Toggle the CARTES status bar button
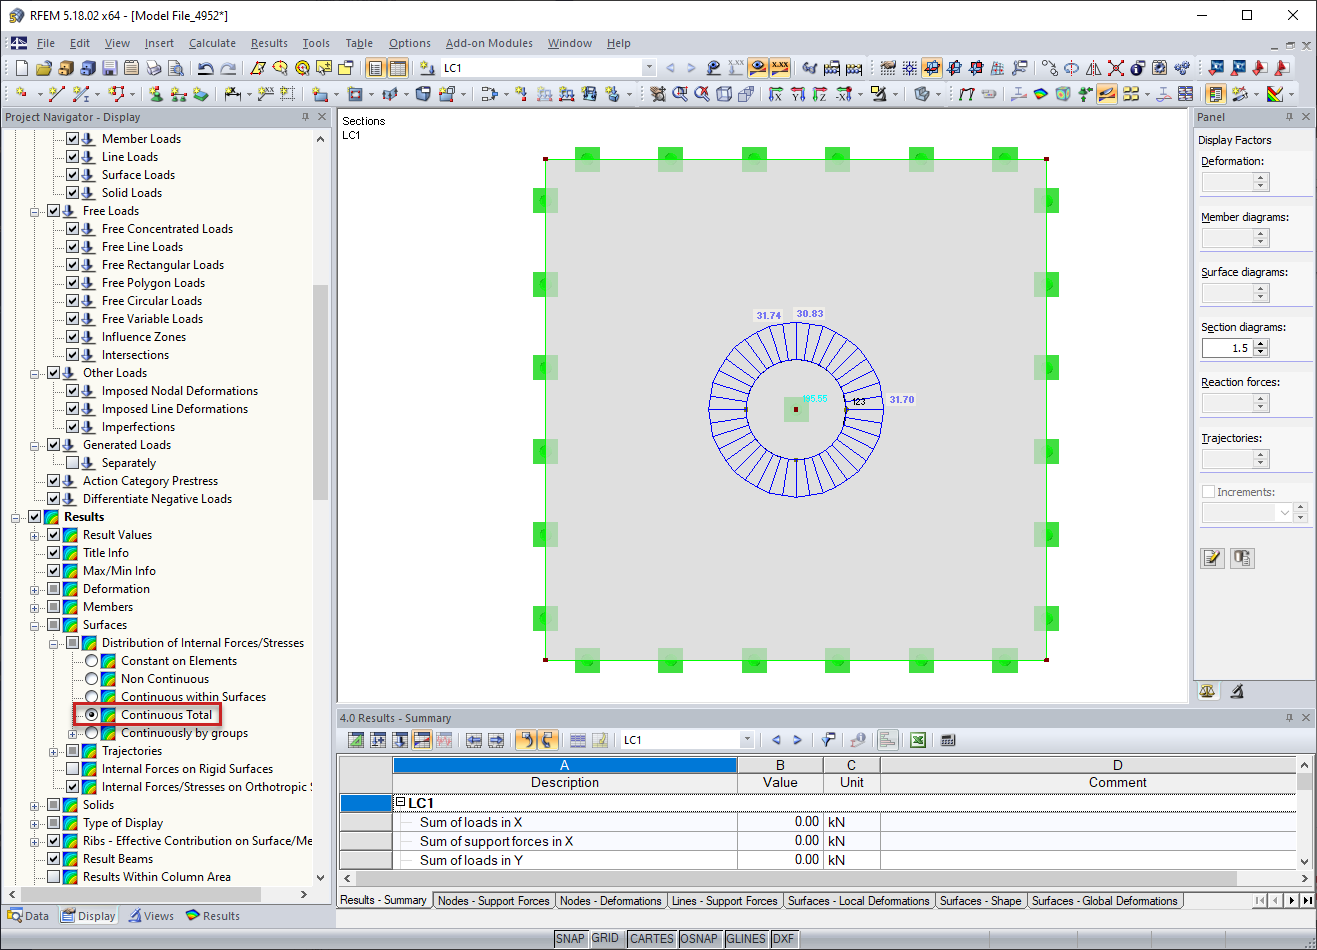 point(652,939)
